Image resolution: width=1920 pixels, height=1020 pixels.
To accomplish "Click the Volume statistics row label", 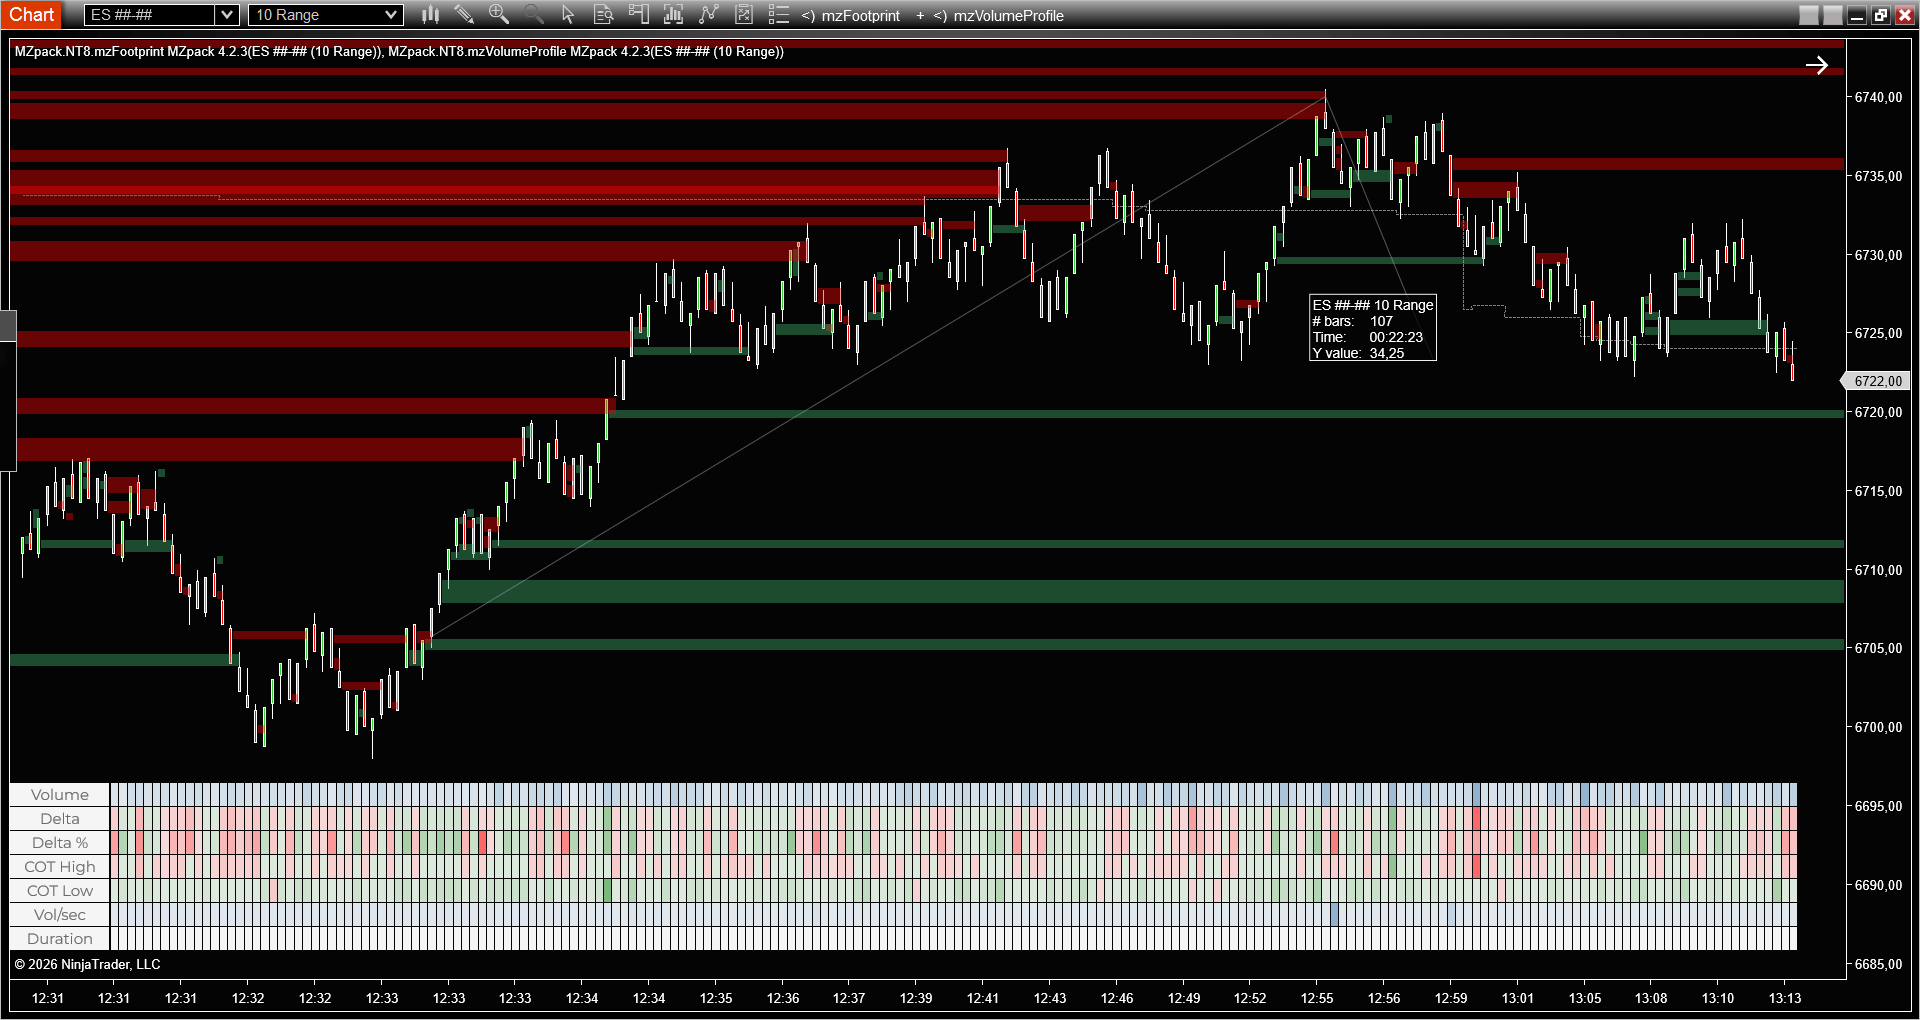I will pos(60,795).
